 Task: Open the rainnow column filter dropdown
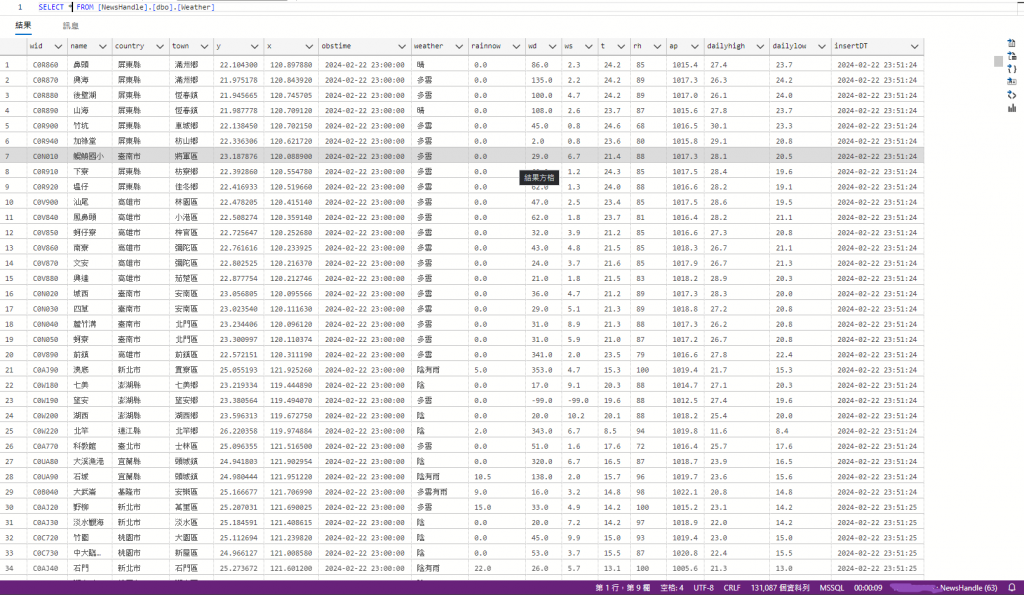(517, 46)
